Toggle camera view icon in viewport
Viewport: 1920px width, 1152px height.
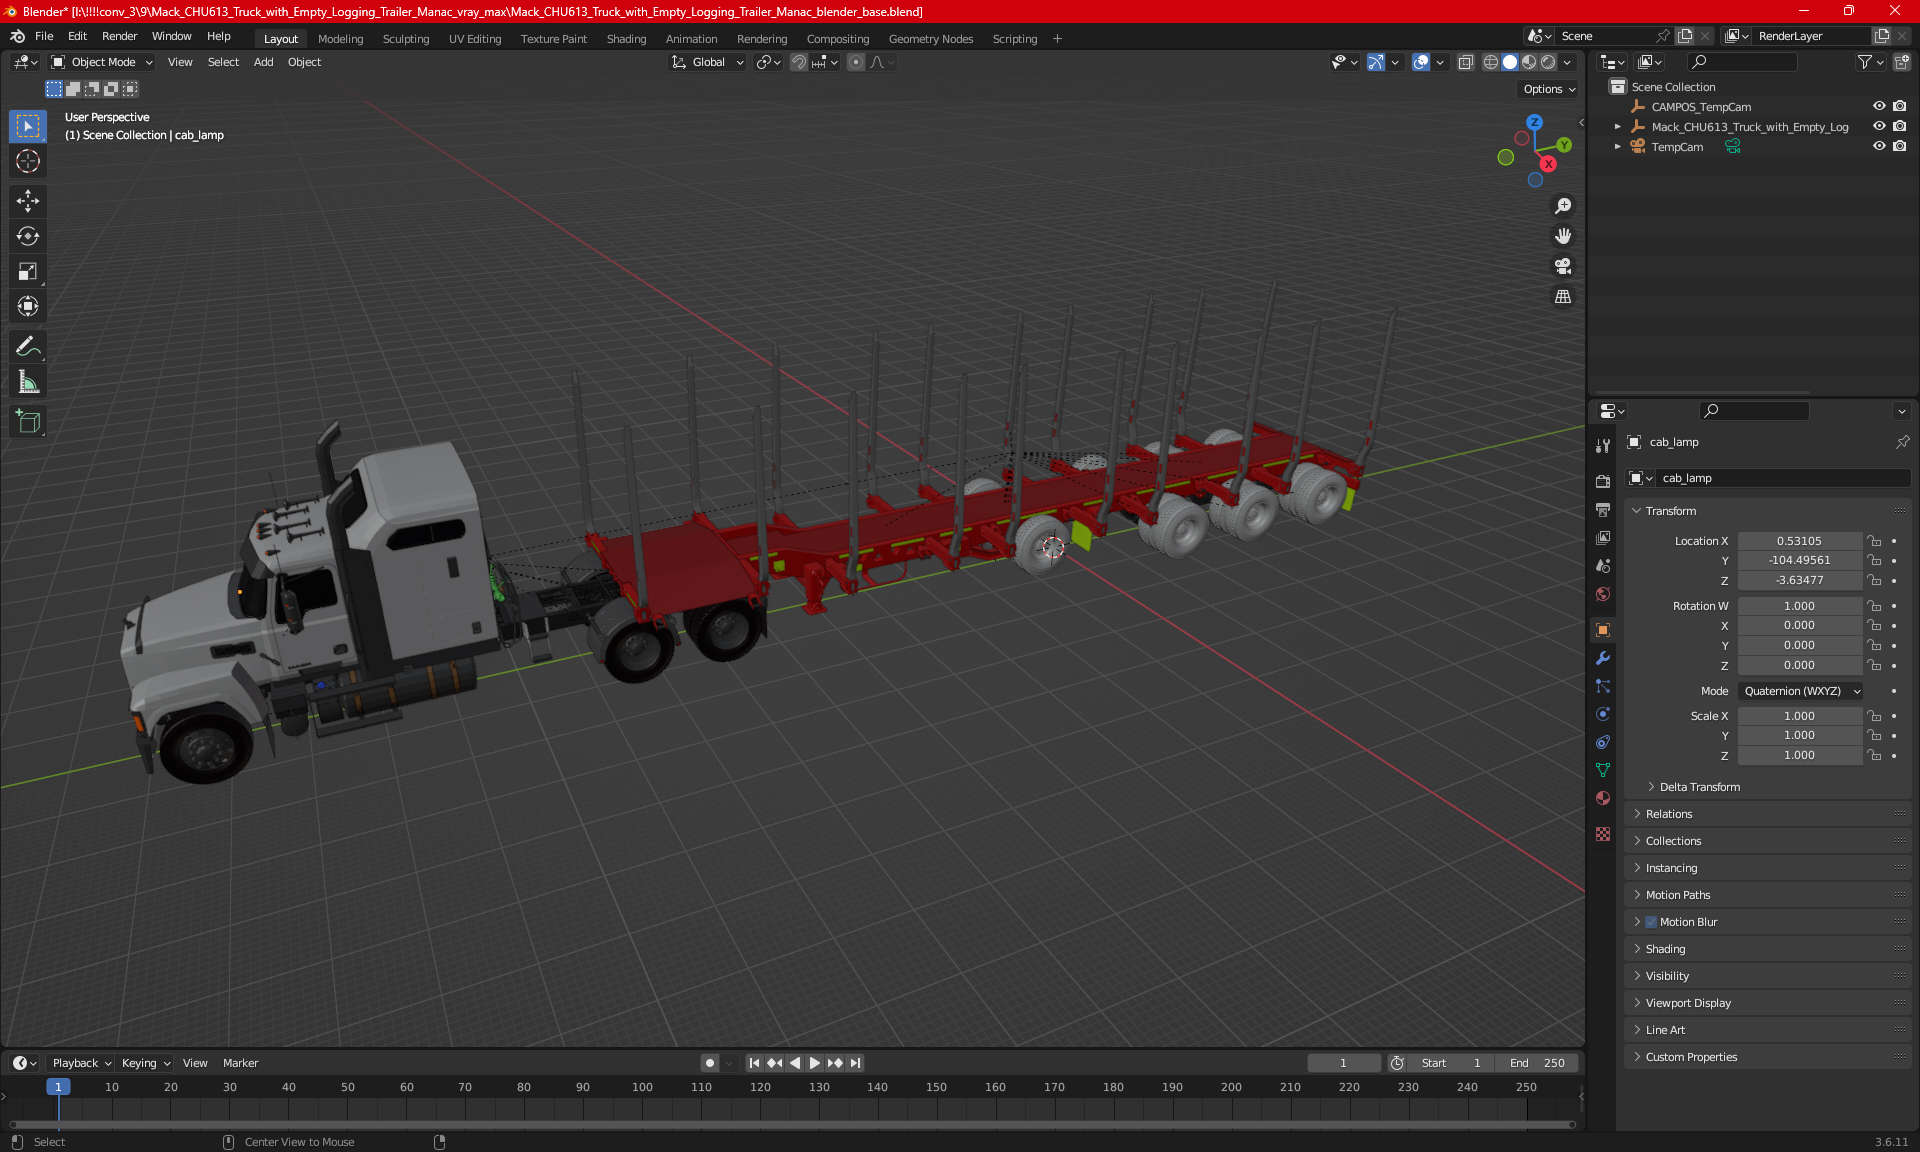[1563, 266]
